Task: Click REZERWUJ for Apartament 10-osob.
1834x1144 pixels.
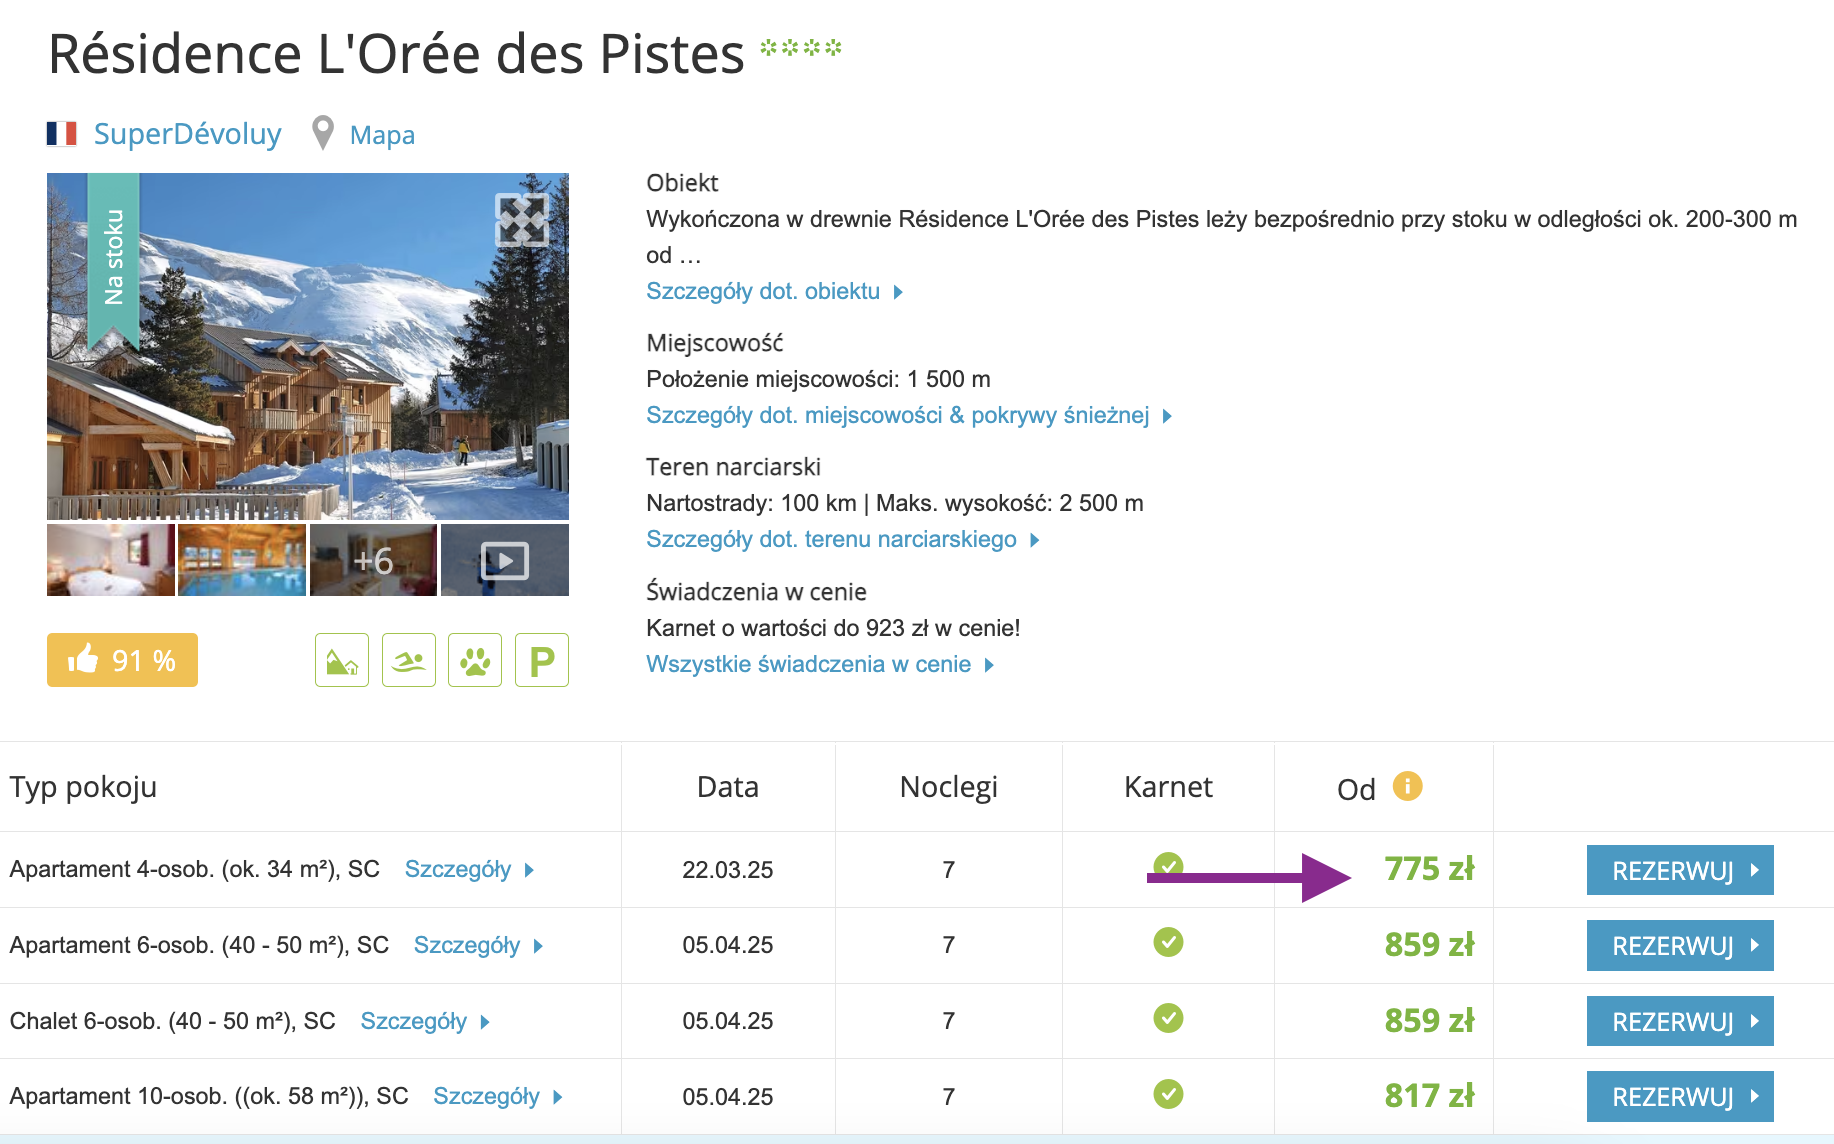Action: tap(1680, 1096)
